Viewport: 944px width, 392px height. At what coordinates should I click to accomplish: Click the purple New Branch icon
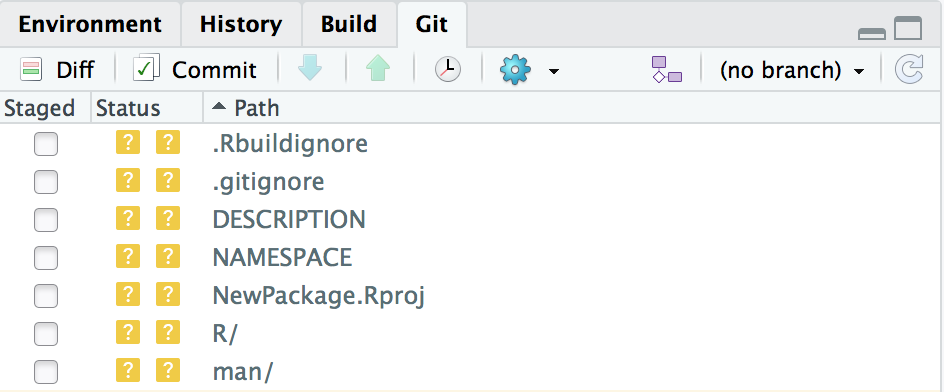pos(667,69)
